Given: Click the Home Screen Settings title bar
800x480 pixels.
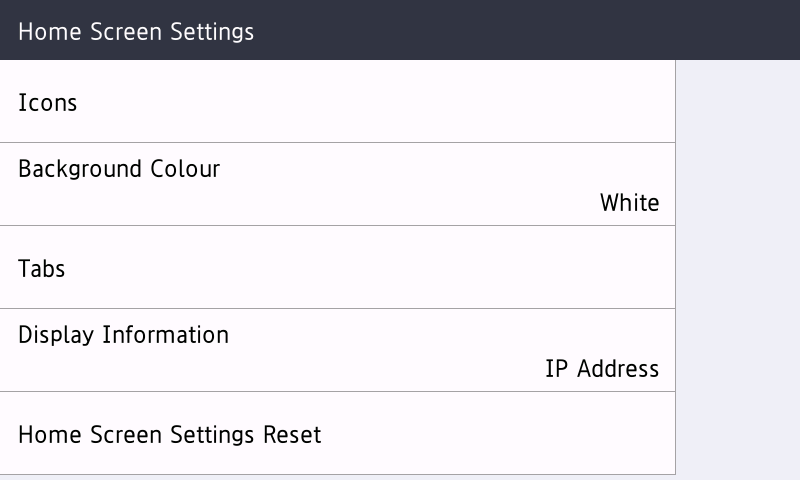Looking at the screenshot, I should [400, 30].
